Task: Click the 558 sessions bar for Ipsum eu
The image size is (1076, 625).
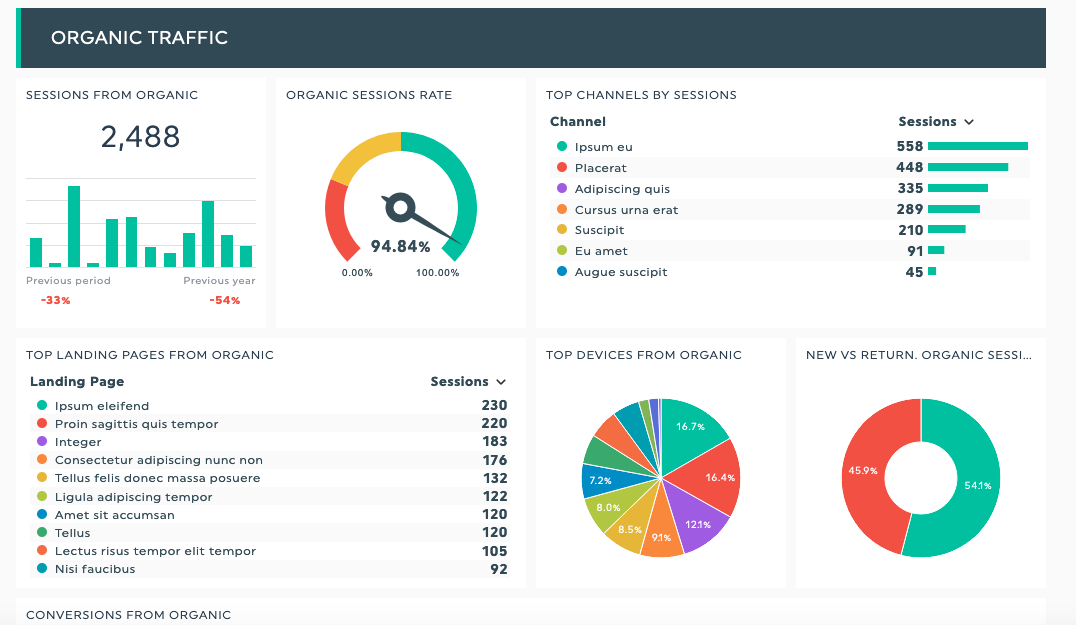Action: (978, 146)
